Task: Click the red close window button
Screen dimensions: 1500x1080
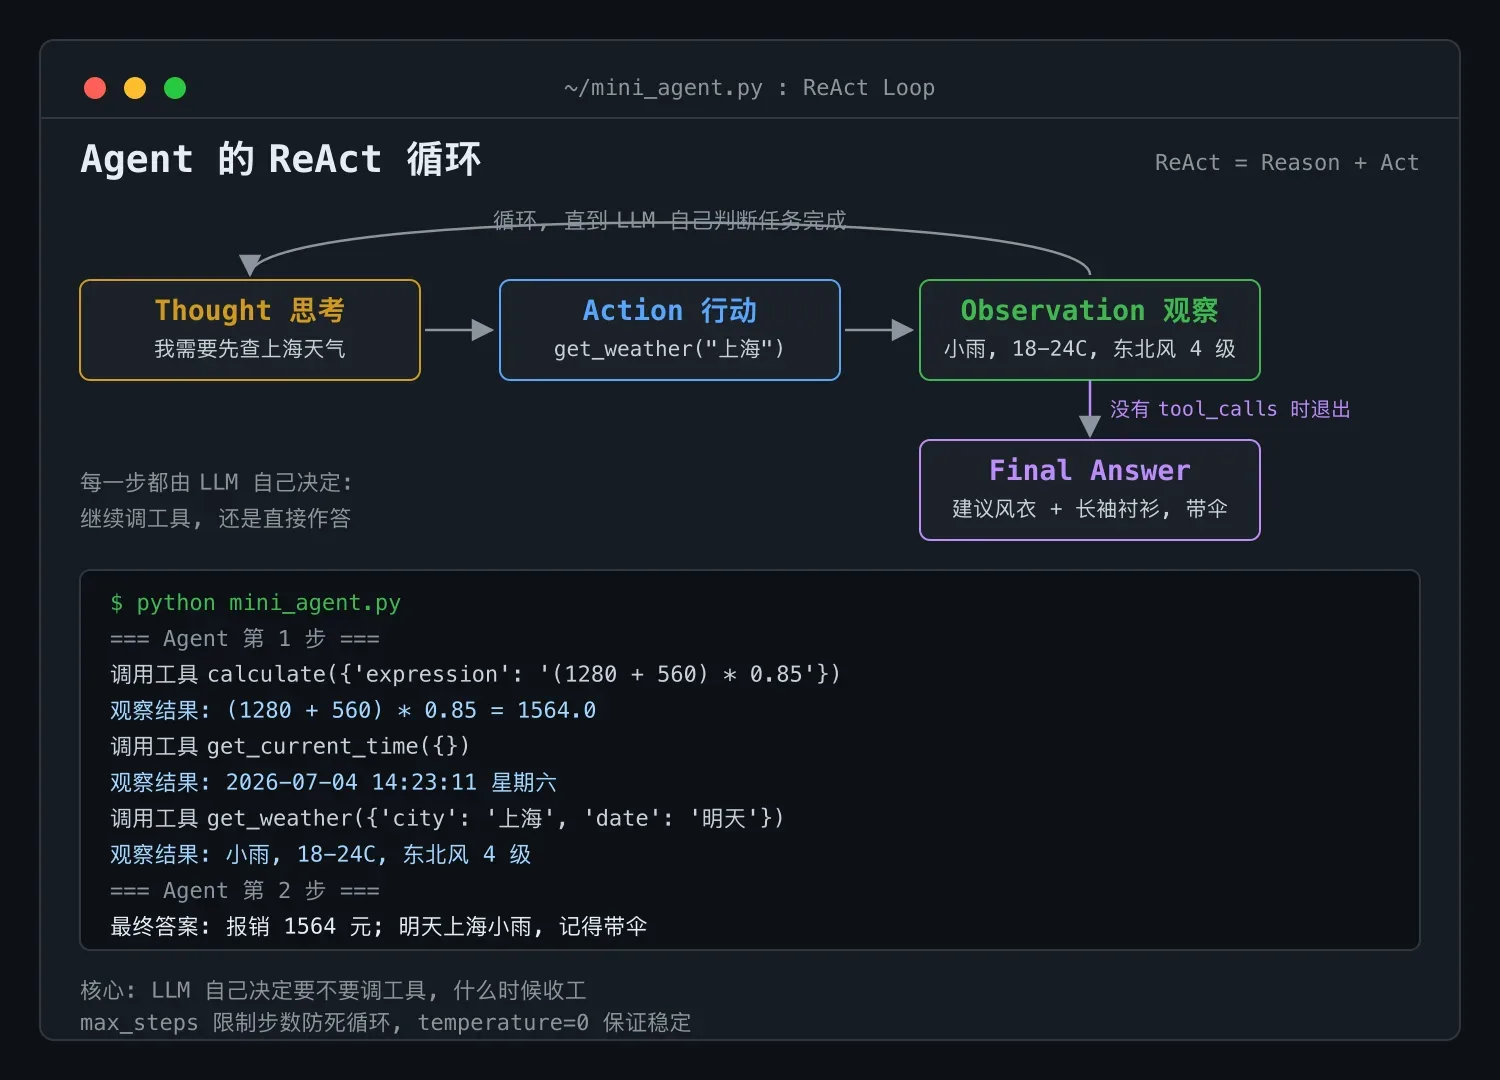Action: (x=95, y=88)
